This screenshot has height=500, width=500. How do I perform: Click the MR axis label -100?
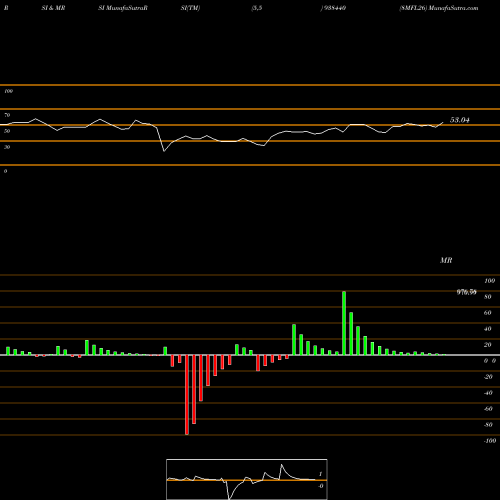[x=490, y=441]
